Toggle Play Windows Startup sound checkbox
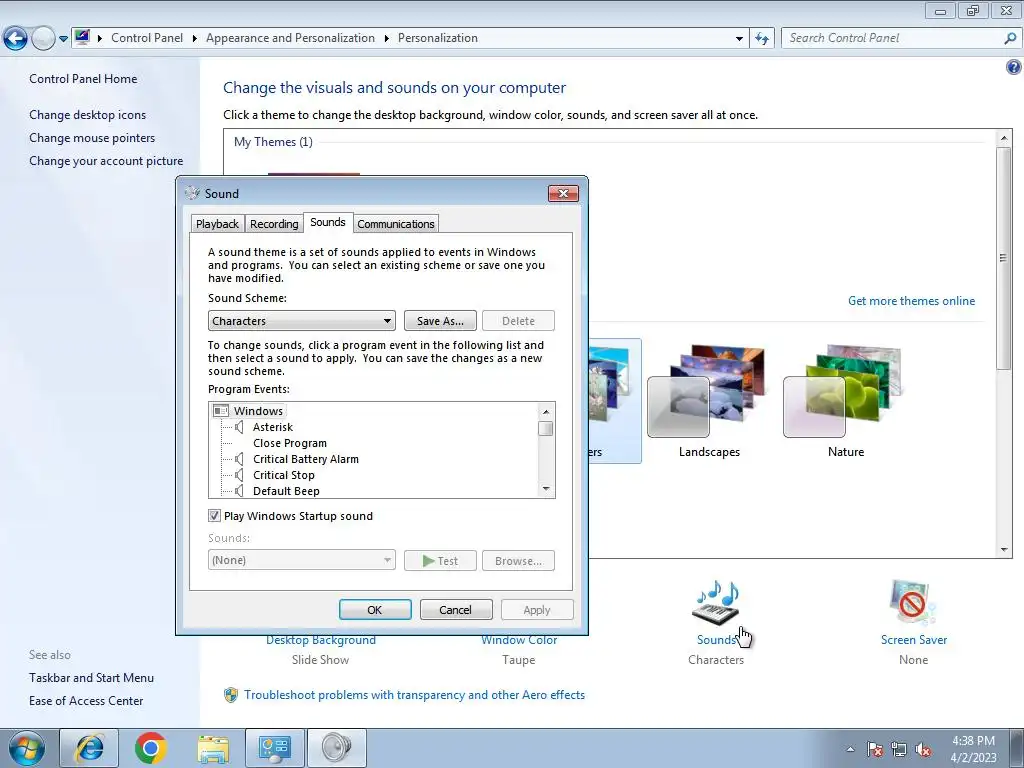The width and height of the screenshot is (1024, 768). pos(214,515)
